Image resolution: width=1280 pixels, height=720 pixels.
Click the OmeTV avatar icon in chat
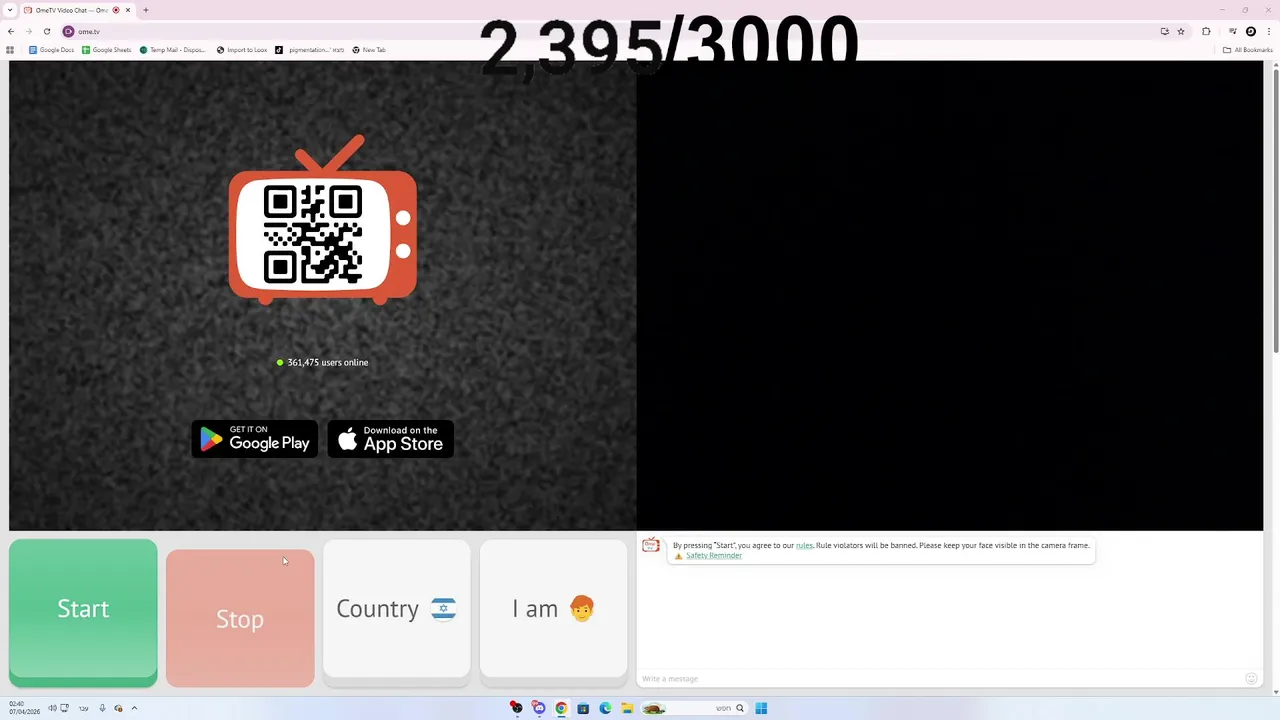[x=651, y=545]
